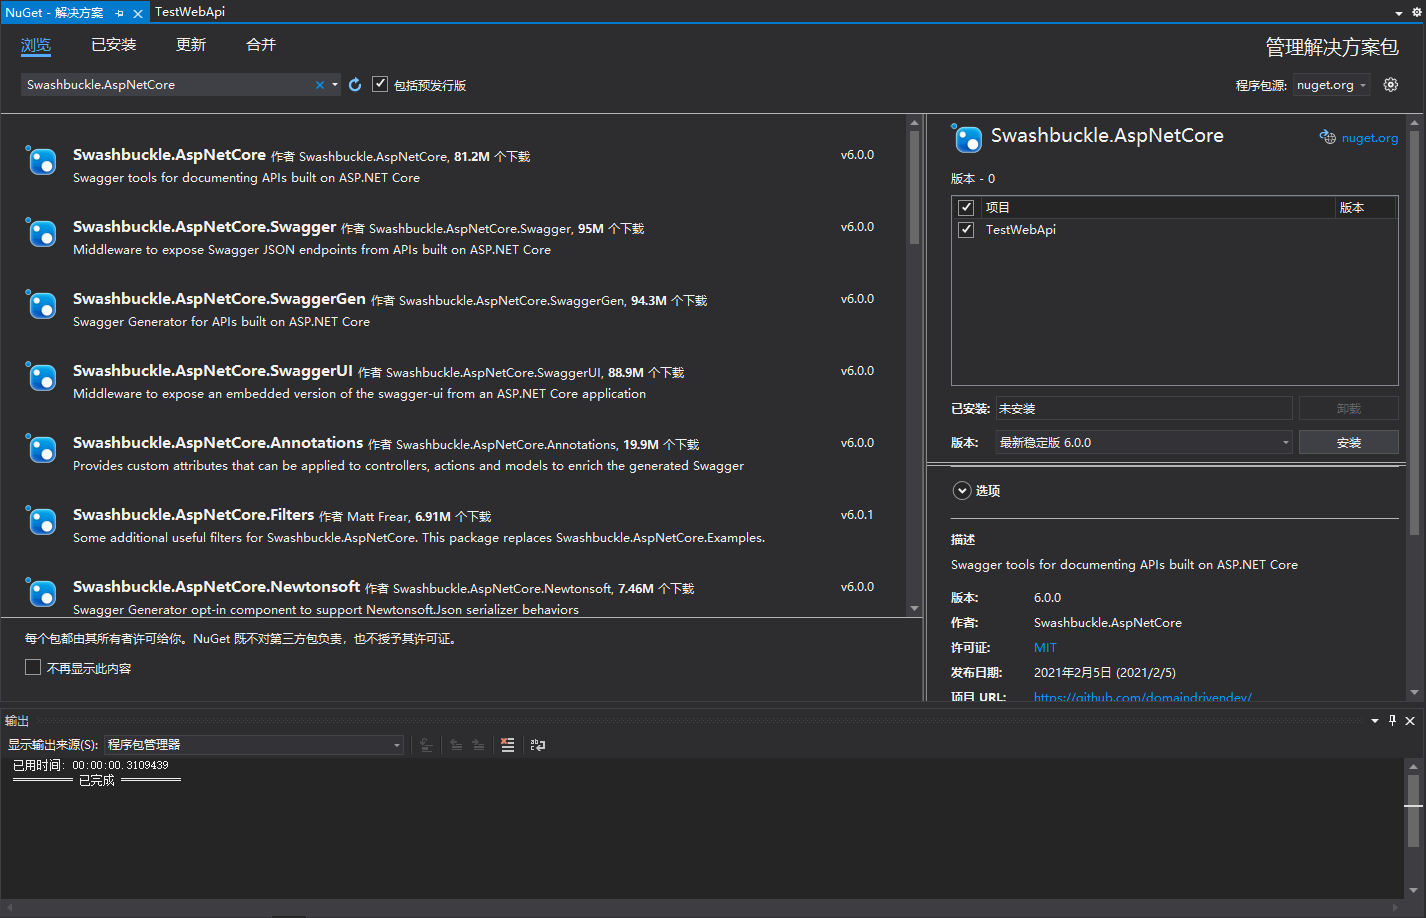
Task: Click the Output panel horizontal scroll right arrow
Action: pos(1398,908)
